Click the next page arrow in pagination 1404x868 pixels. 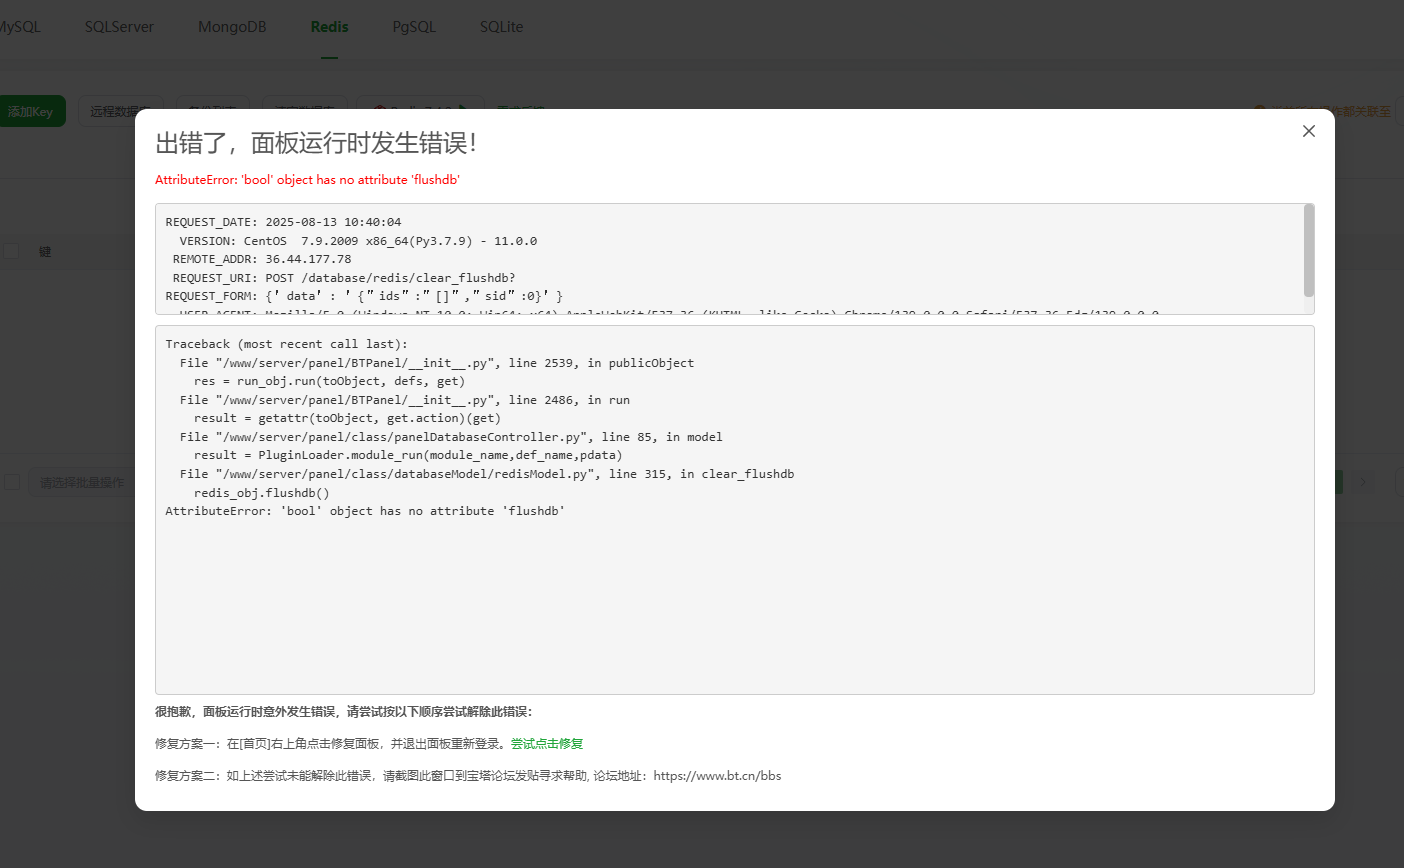click(1363, 482)
